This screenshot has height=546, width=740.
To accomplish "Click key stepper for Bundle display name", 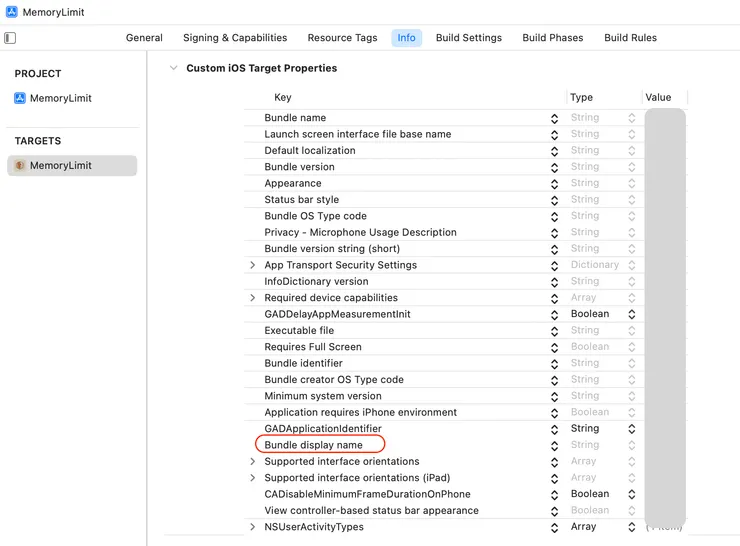I will tap(554, 445).
